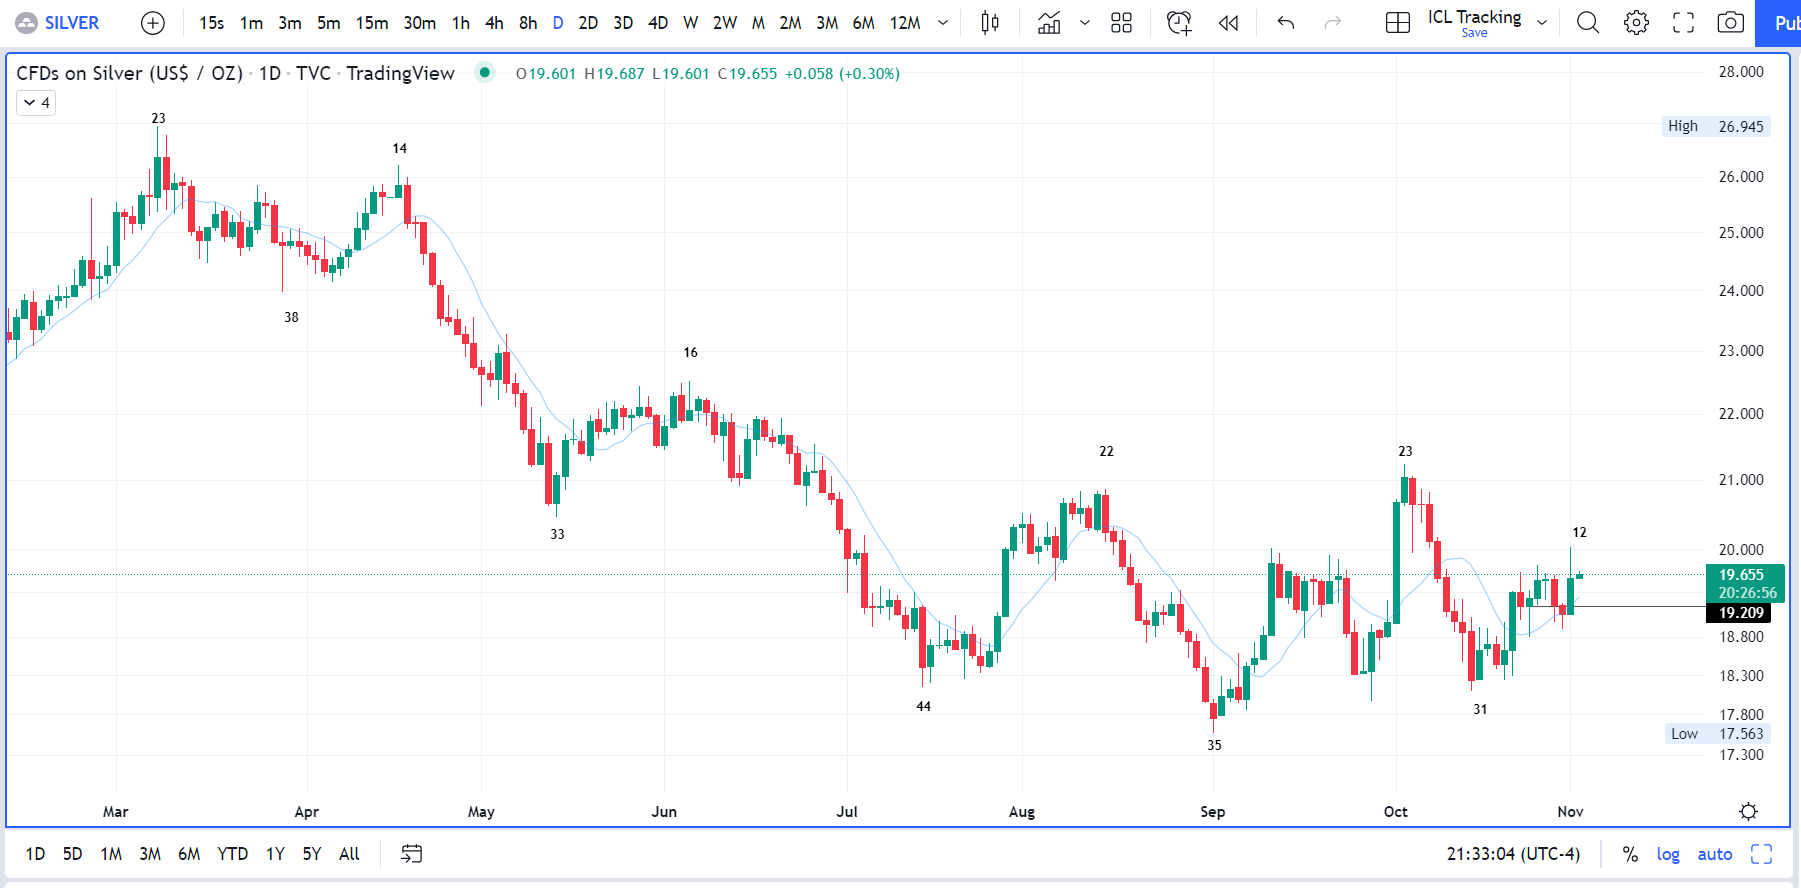Screen dimensions: 1801x888
Task: Open quick search magnifier icon
Action: point(1588,23)
